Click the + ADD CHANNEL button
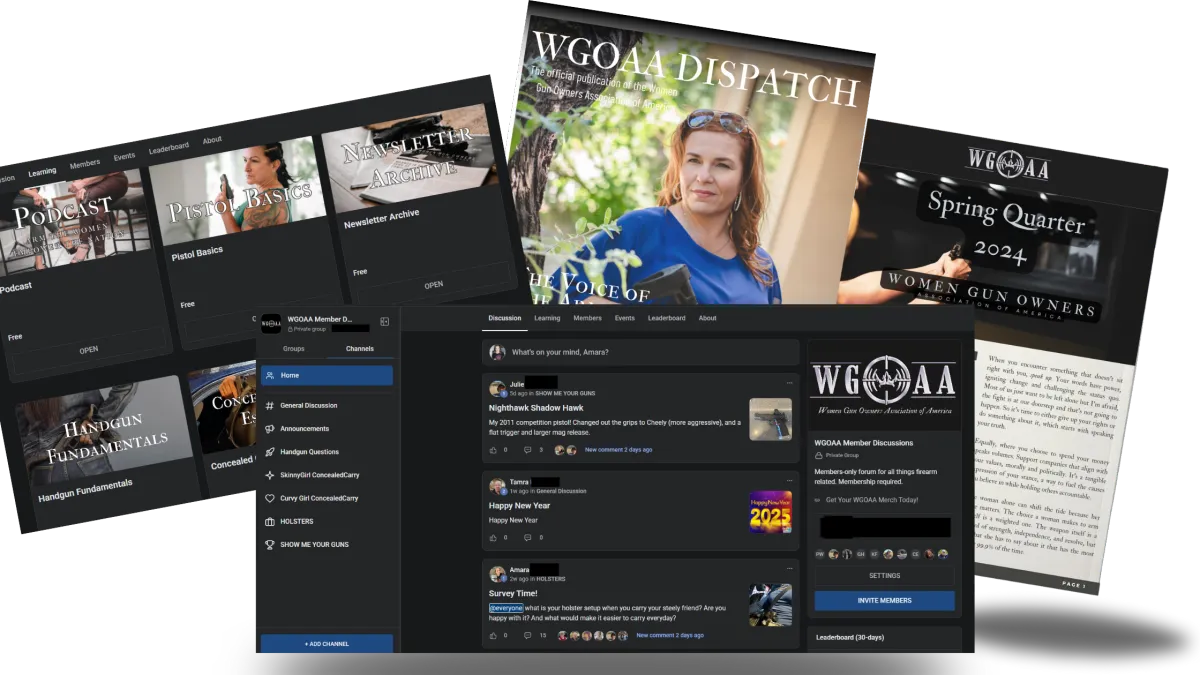Viewport: 1200px width, 675px height. click(x=327, y=643)
